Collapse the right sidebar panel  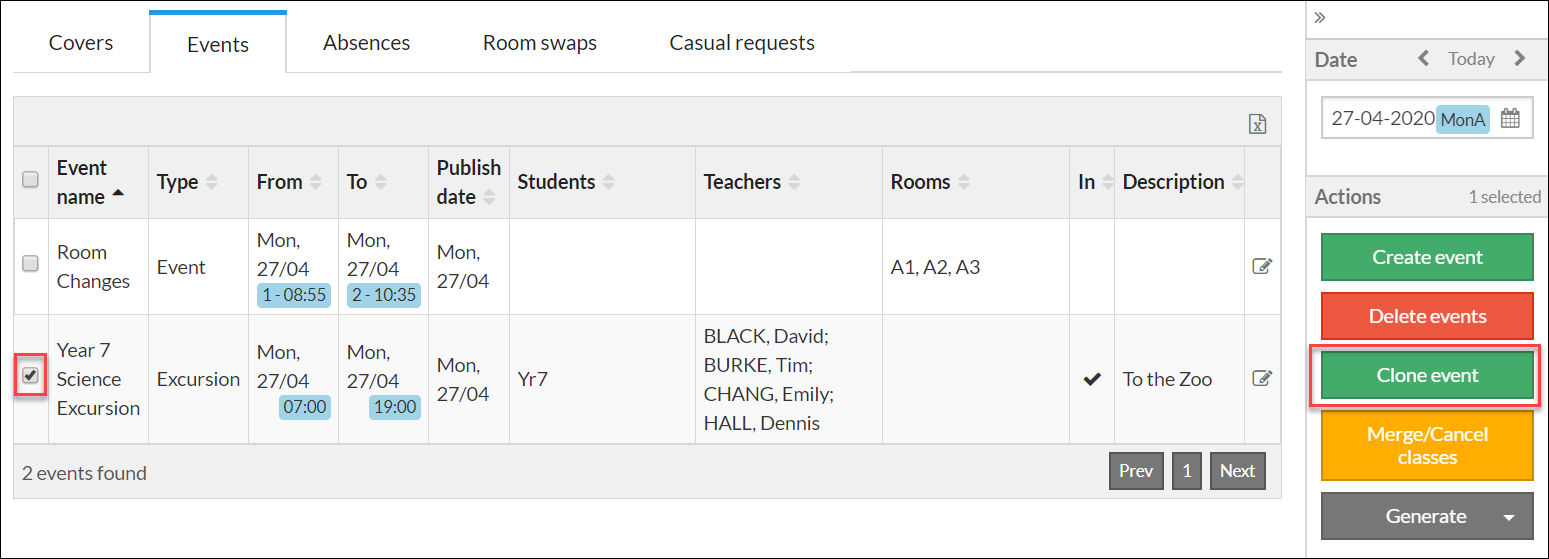1320,18
